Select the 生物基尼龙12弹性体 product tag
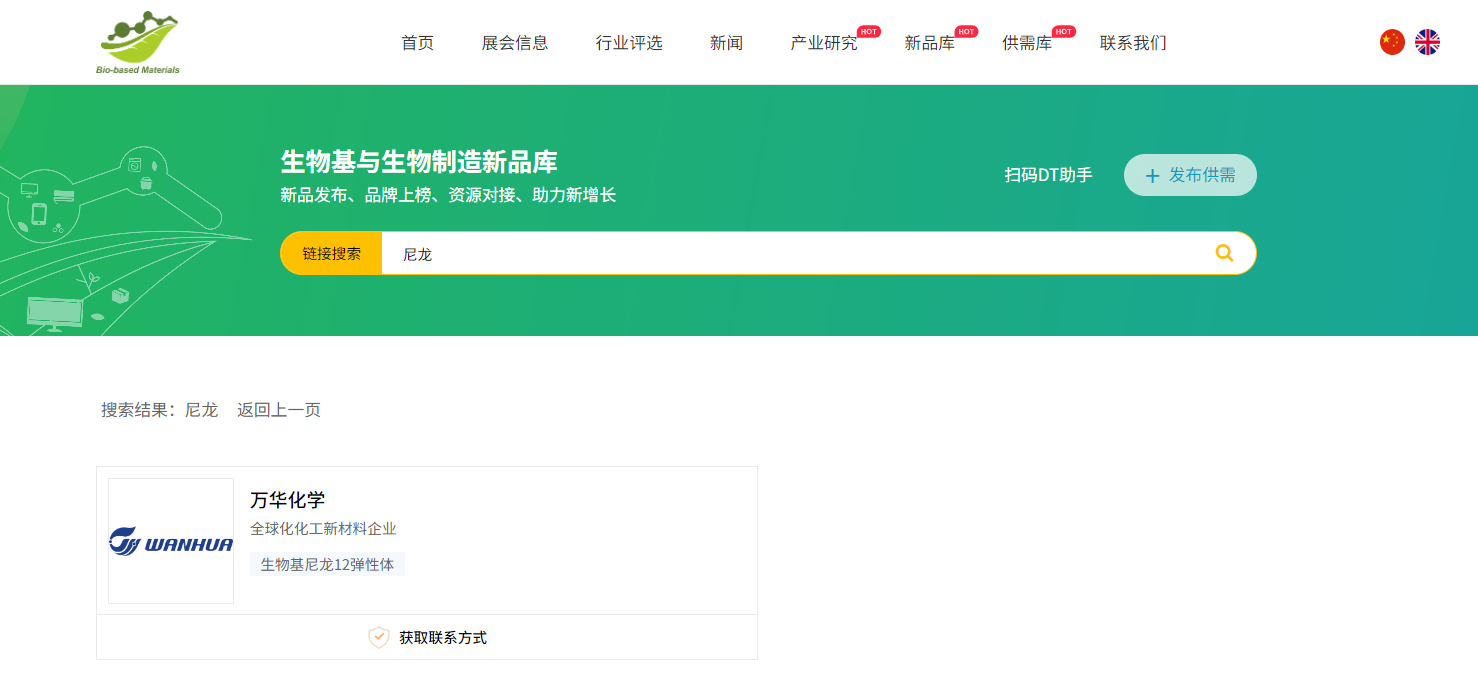1478x684 pixels. [x=327, y=564]
